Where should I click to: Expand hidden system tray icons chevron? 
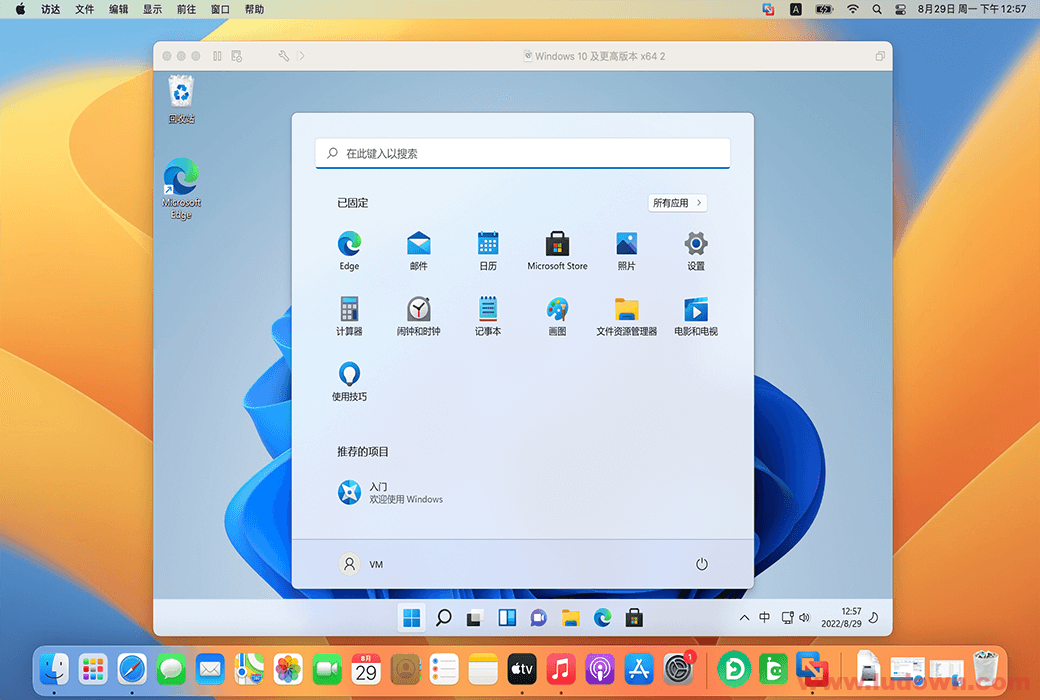744,618
